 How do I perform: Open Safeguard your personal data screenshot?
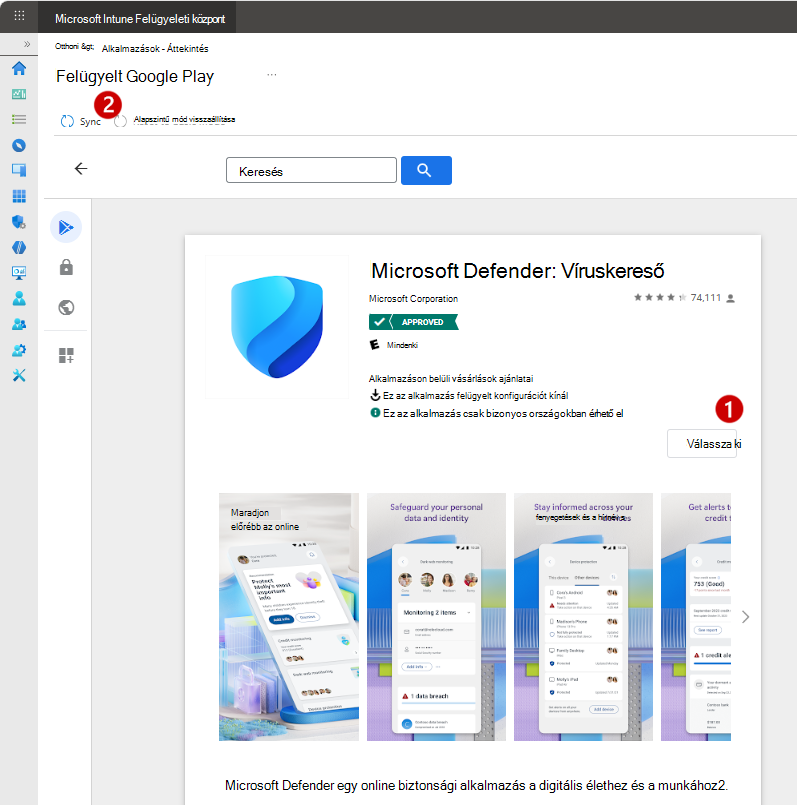[x=436, y=617]
